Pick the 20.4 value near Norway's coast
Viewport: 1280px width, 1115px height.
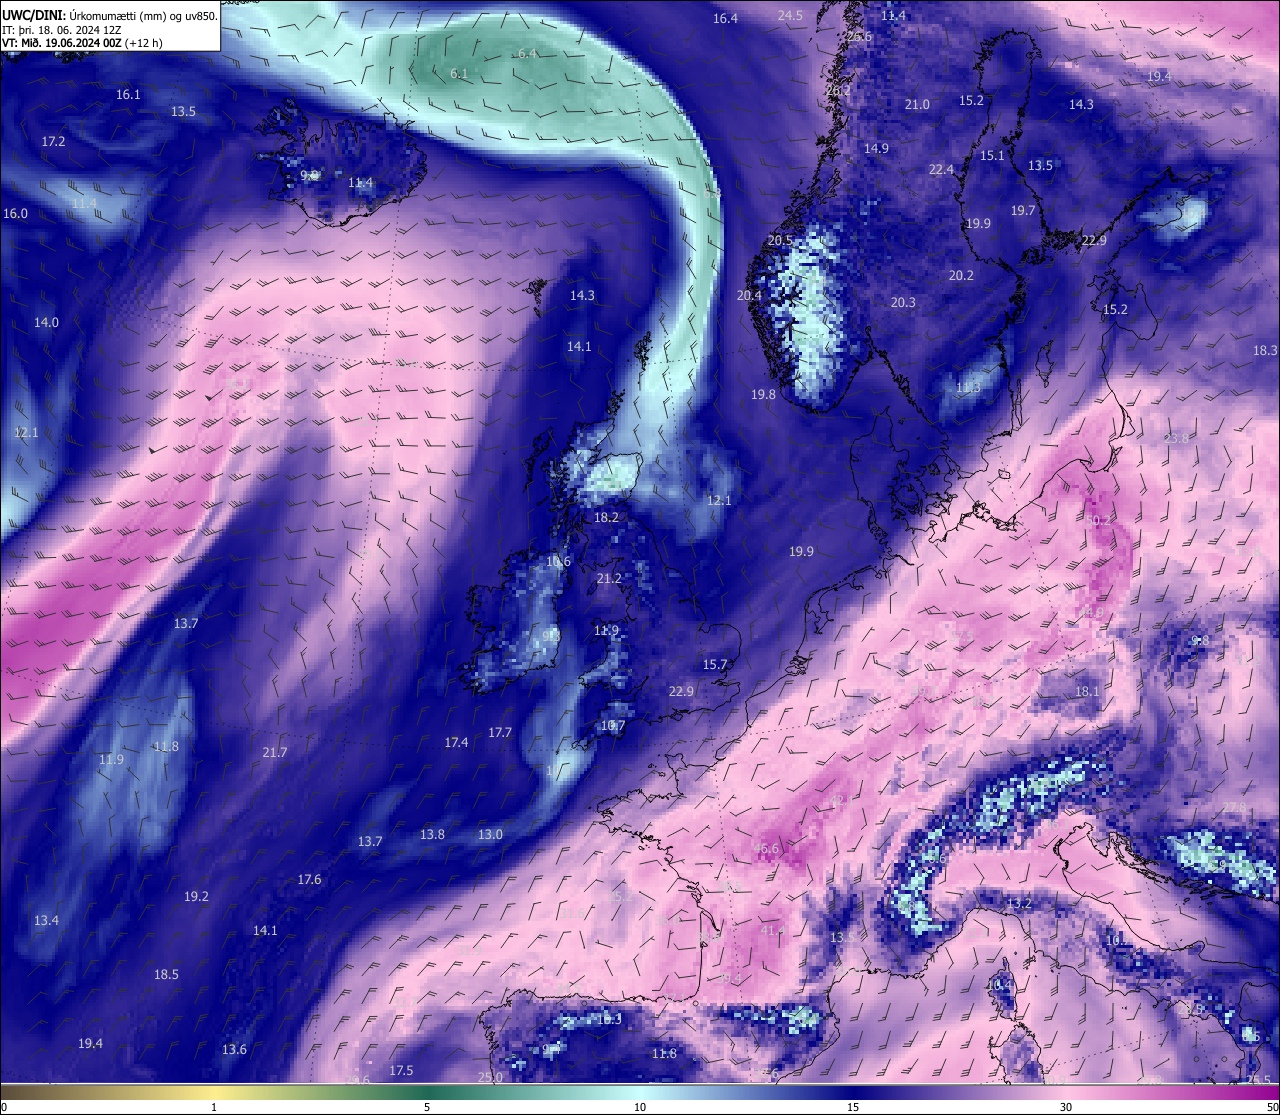(x=749, y=296)
